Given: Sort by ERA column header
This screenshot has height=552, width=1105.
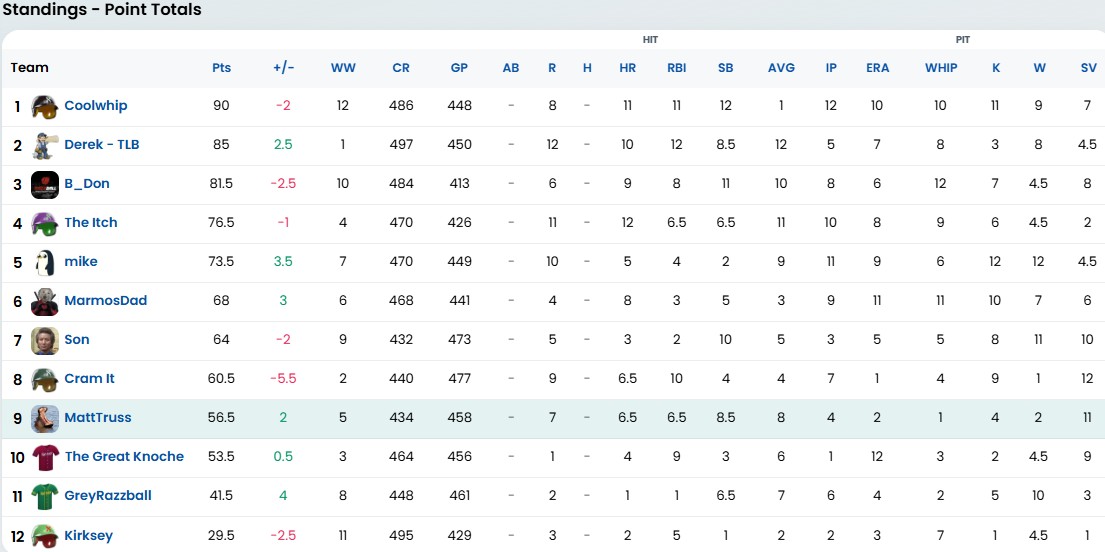Looking at the screenshot, I should pyautogui.click(x=877, y=68).
